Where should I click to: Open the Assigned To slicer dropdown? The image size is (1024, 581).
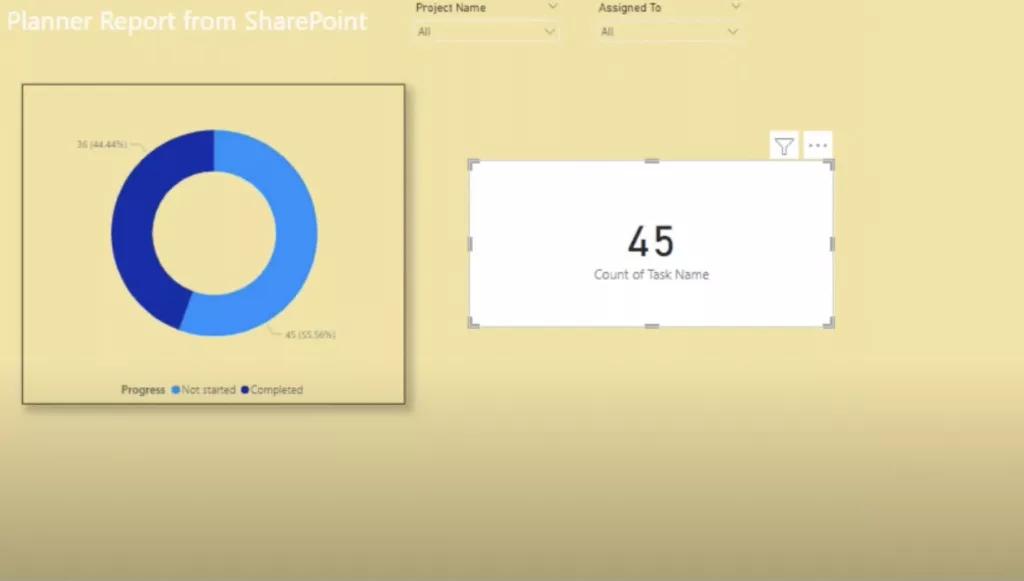point(669,31)
